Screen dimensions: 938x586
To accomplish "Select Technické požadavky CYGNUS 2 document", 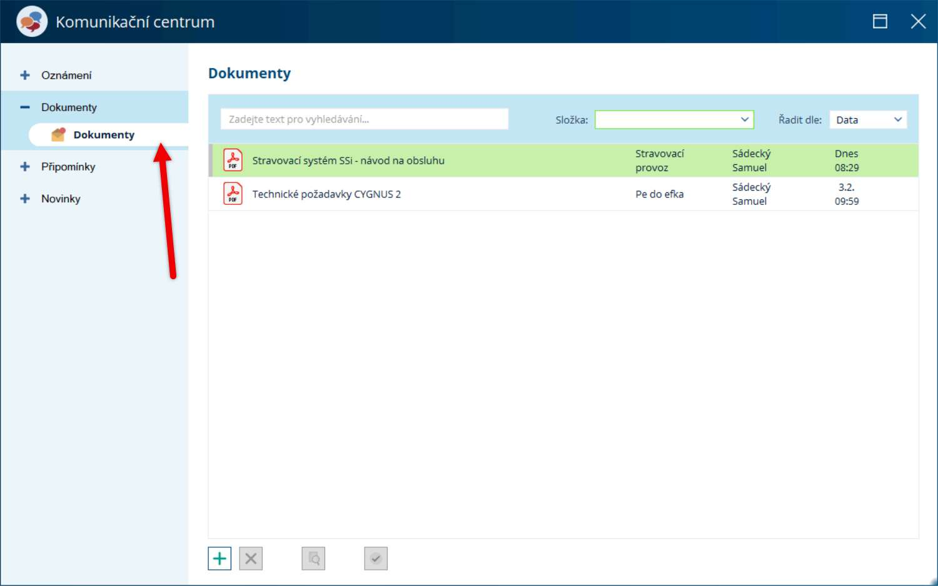I will [x=327, y=194].
